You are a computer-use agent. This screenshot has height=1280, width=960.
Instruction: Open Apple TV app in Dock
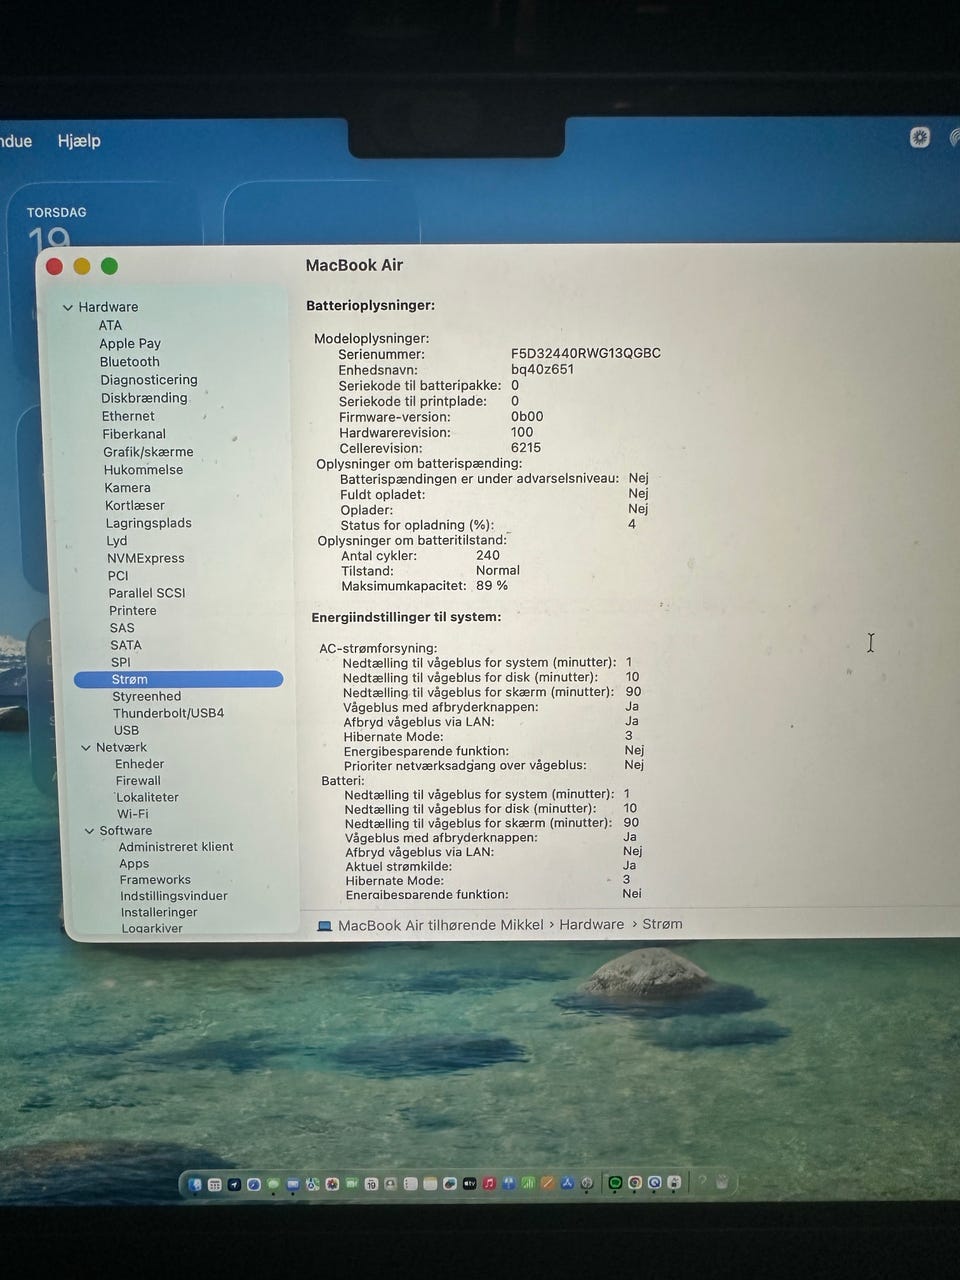click(x=470, y=1184)
